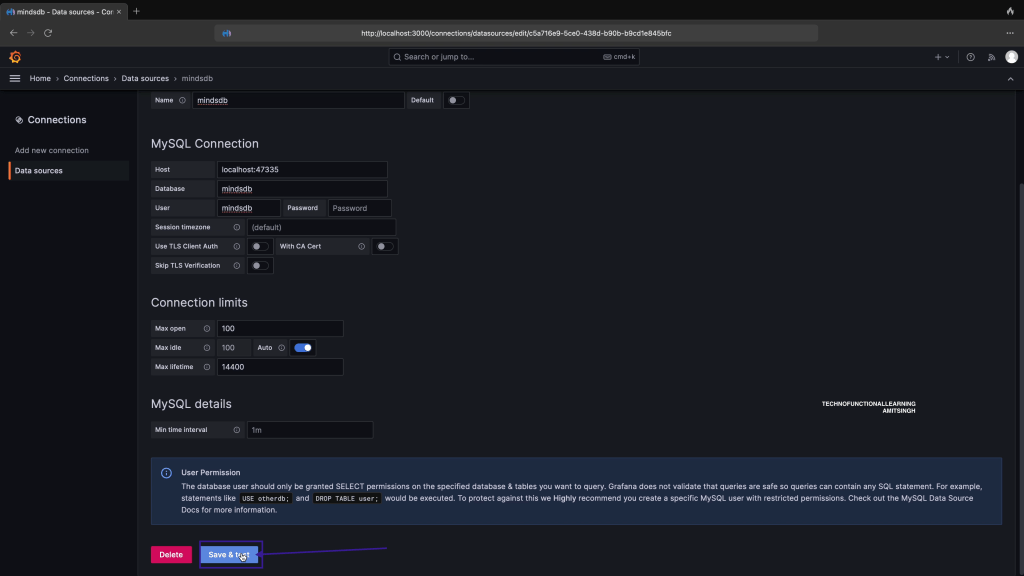Click info icon beside Max open
Screen dimensions: 1024x576
tap(207, 328)
